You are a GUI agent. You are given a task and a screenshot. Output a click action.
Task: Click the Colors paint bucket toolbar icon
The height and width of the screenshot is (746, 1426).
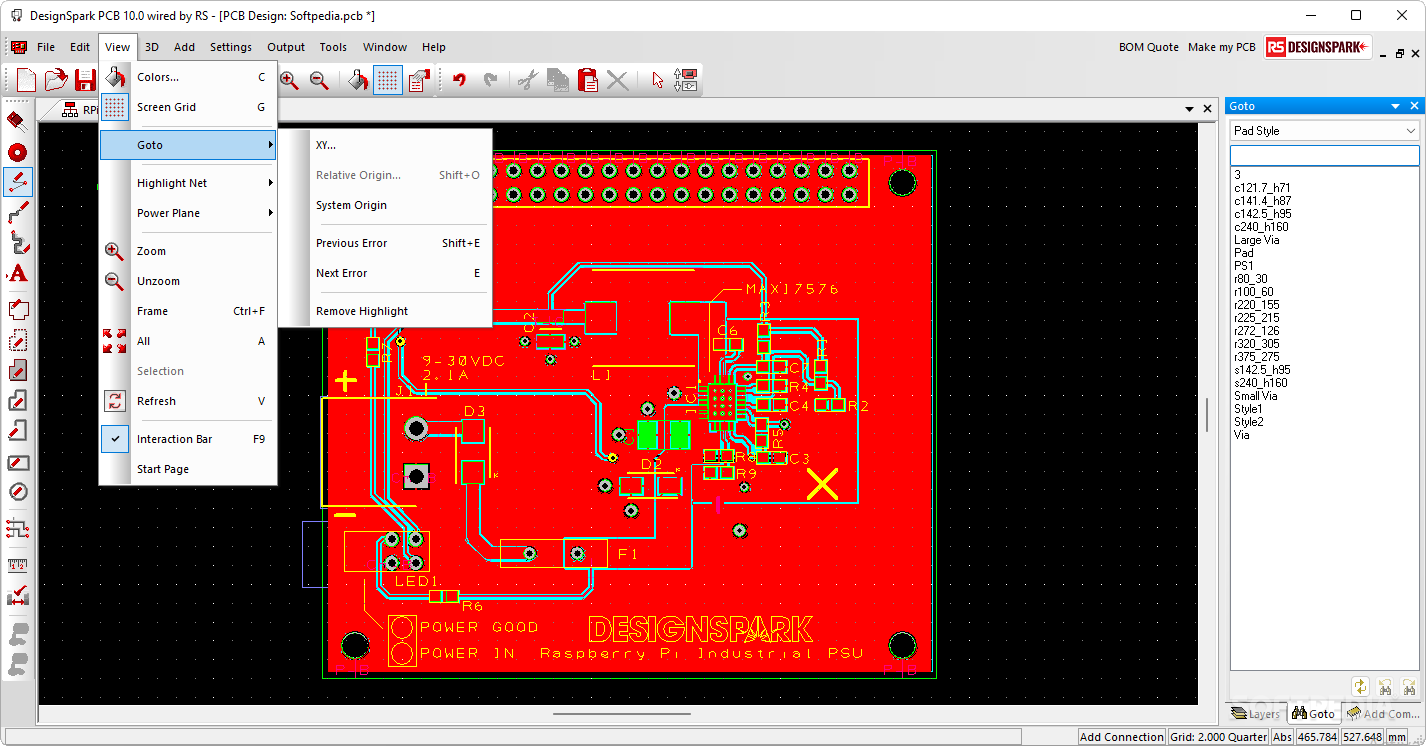[x=358, y=80]
